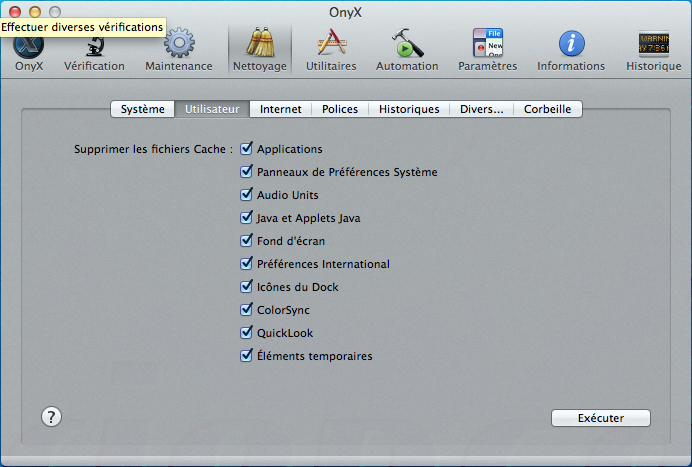
Task: Switch to the Système tab
Action: (x=143, y=109)
